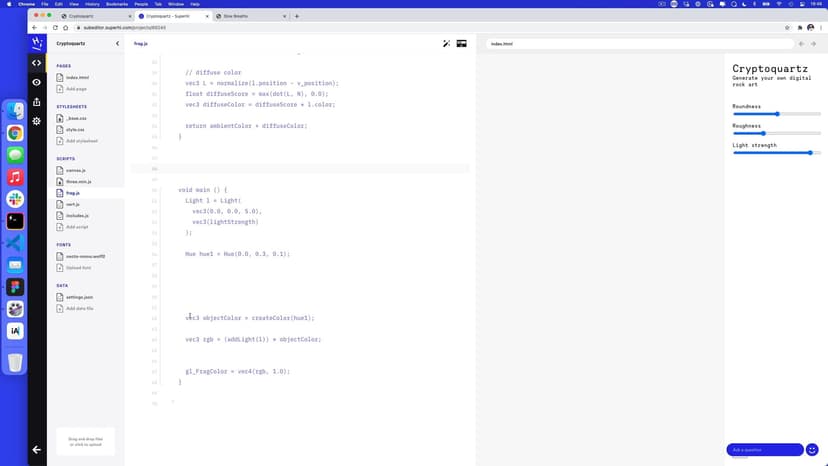Click the smiley chat icon

[x=813, y=450]
